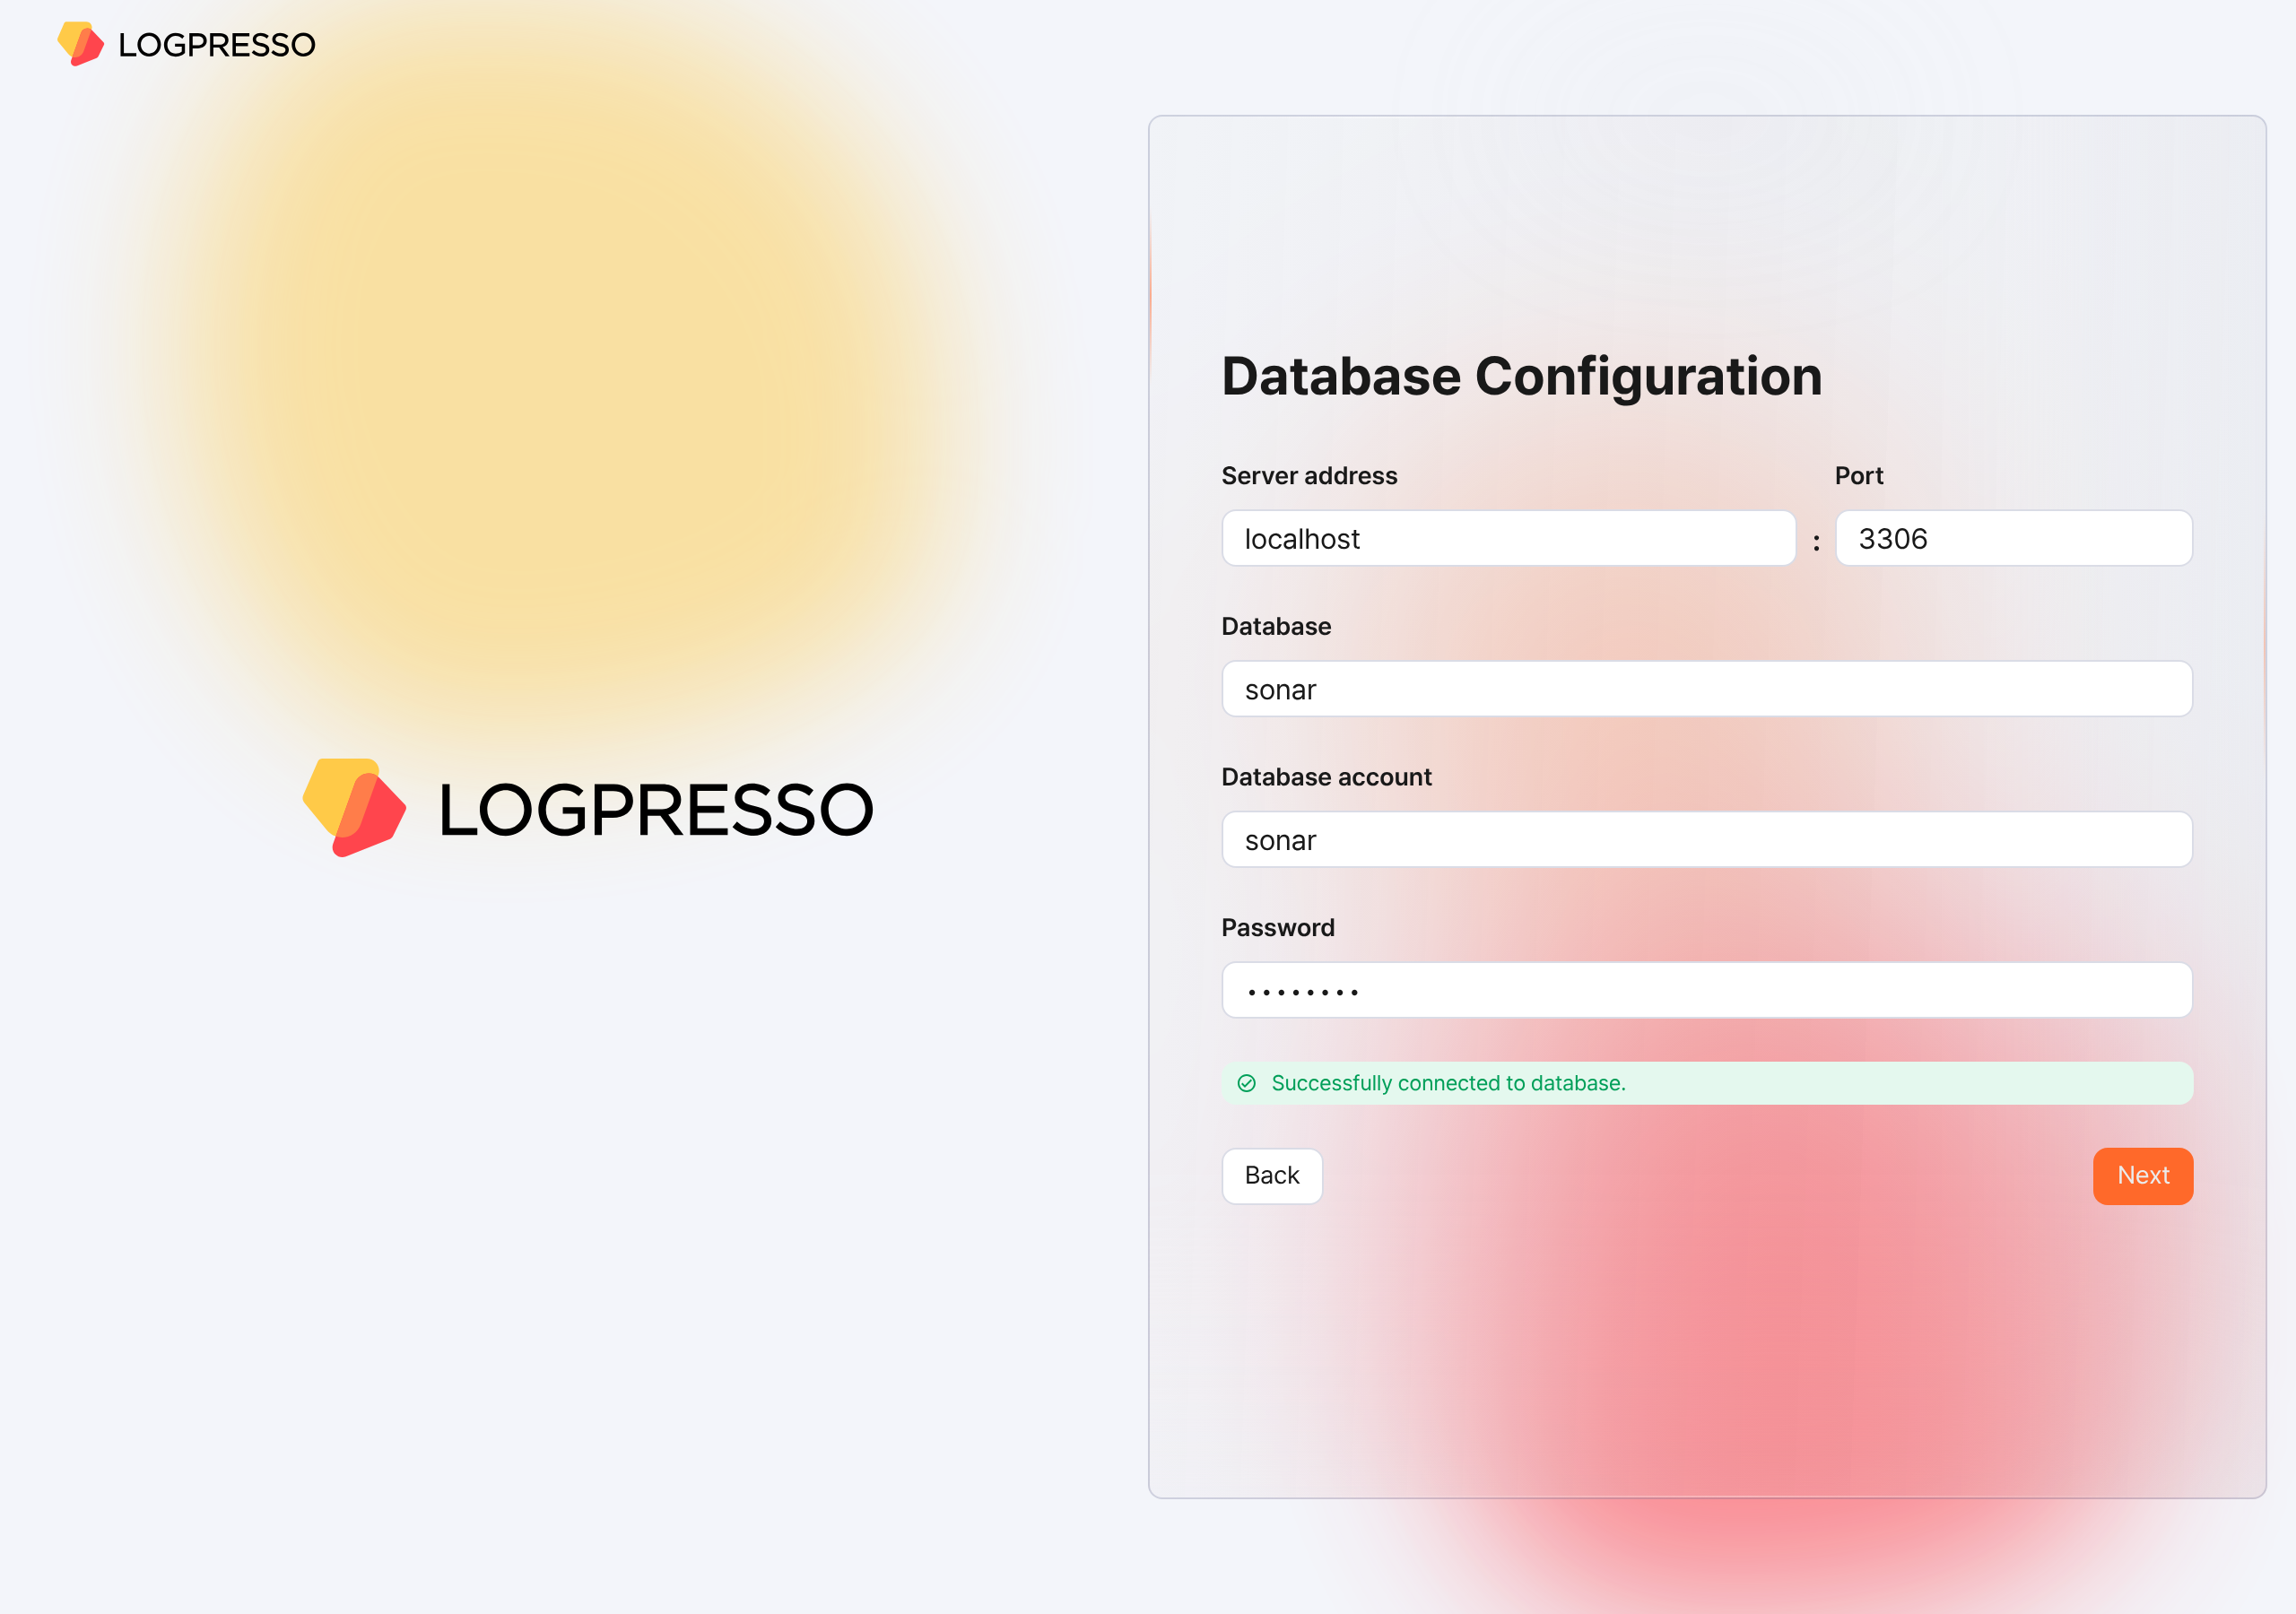Click the 'Database account' label

pos(1326,777)
